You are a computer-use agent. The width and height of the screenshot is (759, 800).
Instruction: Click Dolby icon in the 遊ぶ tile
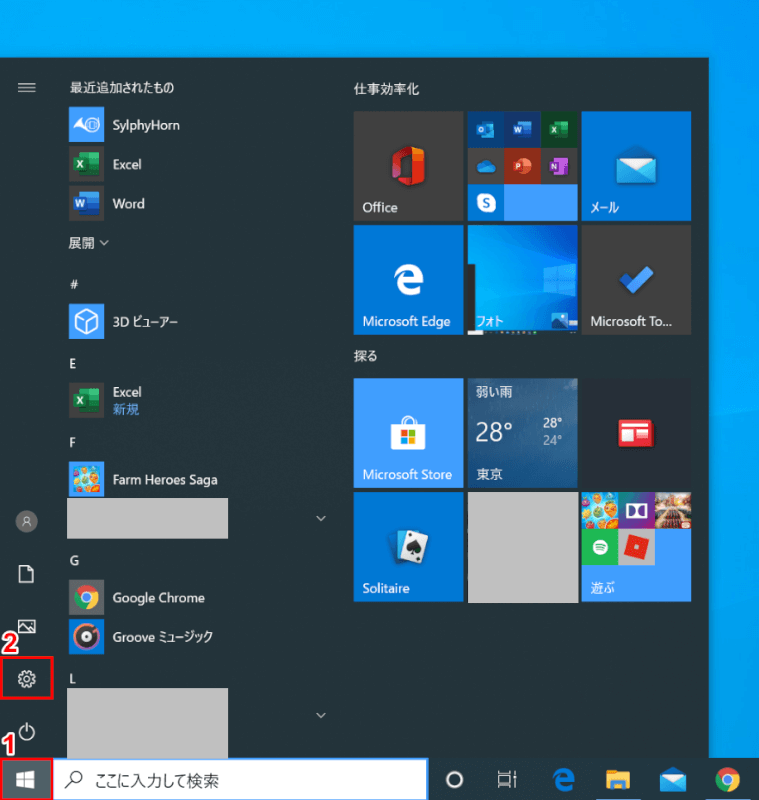[636, 510]
